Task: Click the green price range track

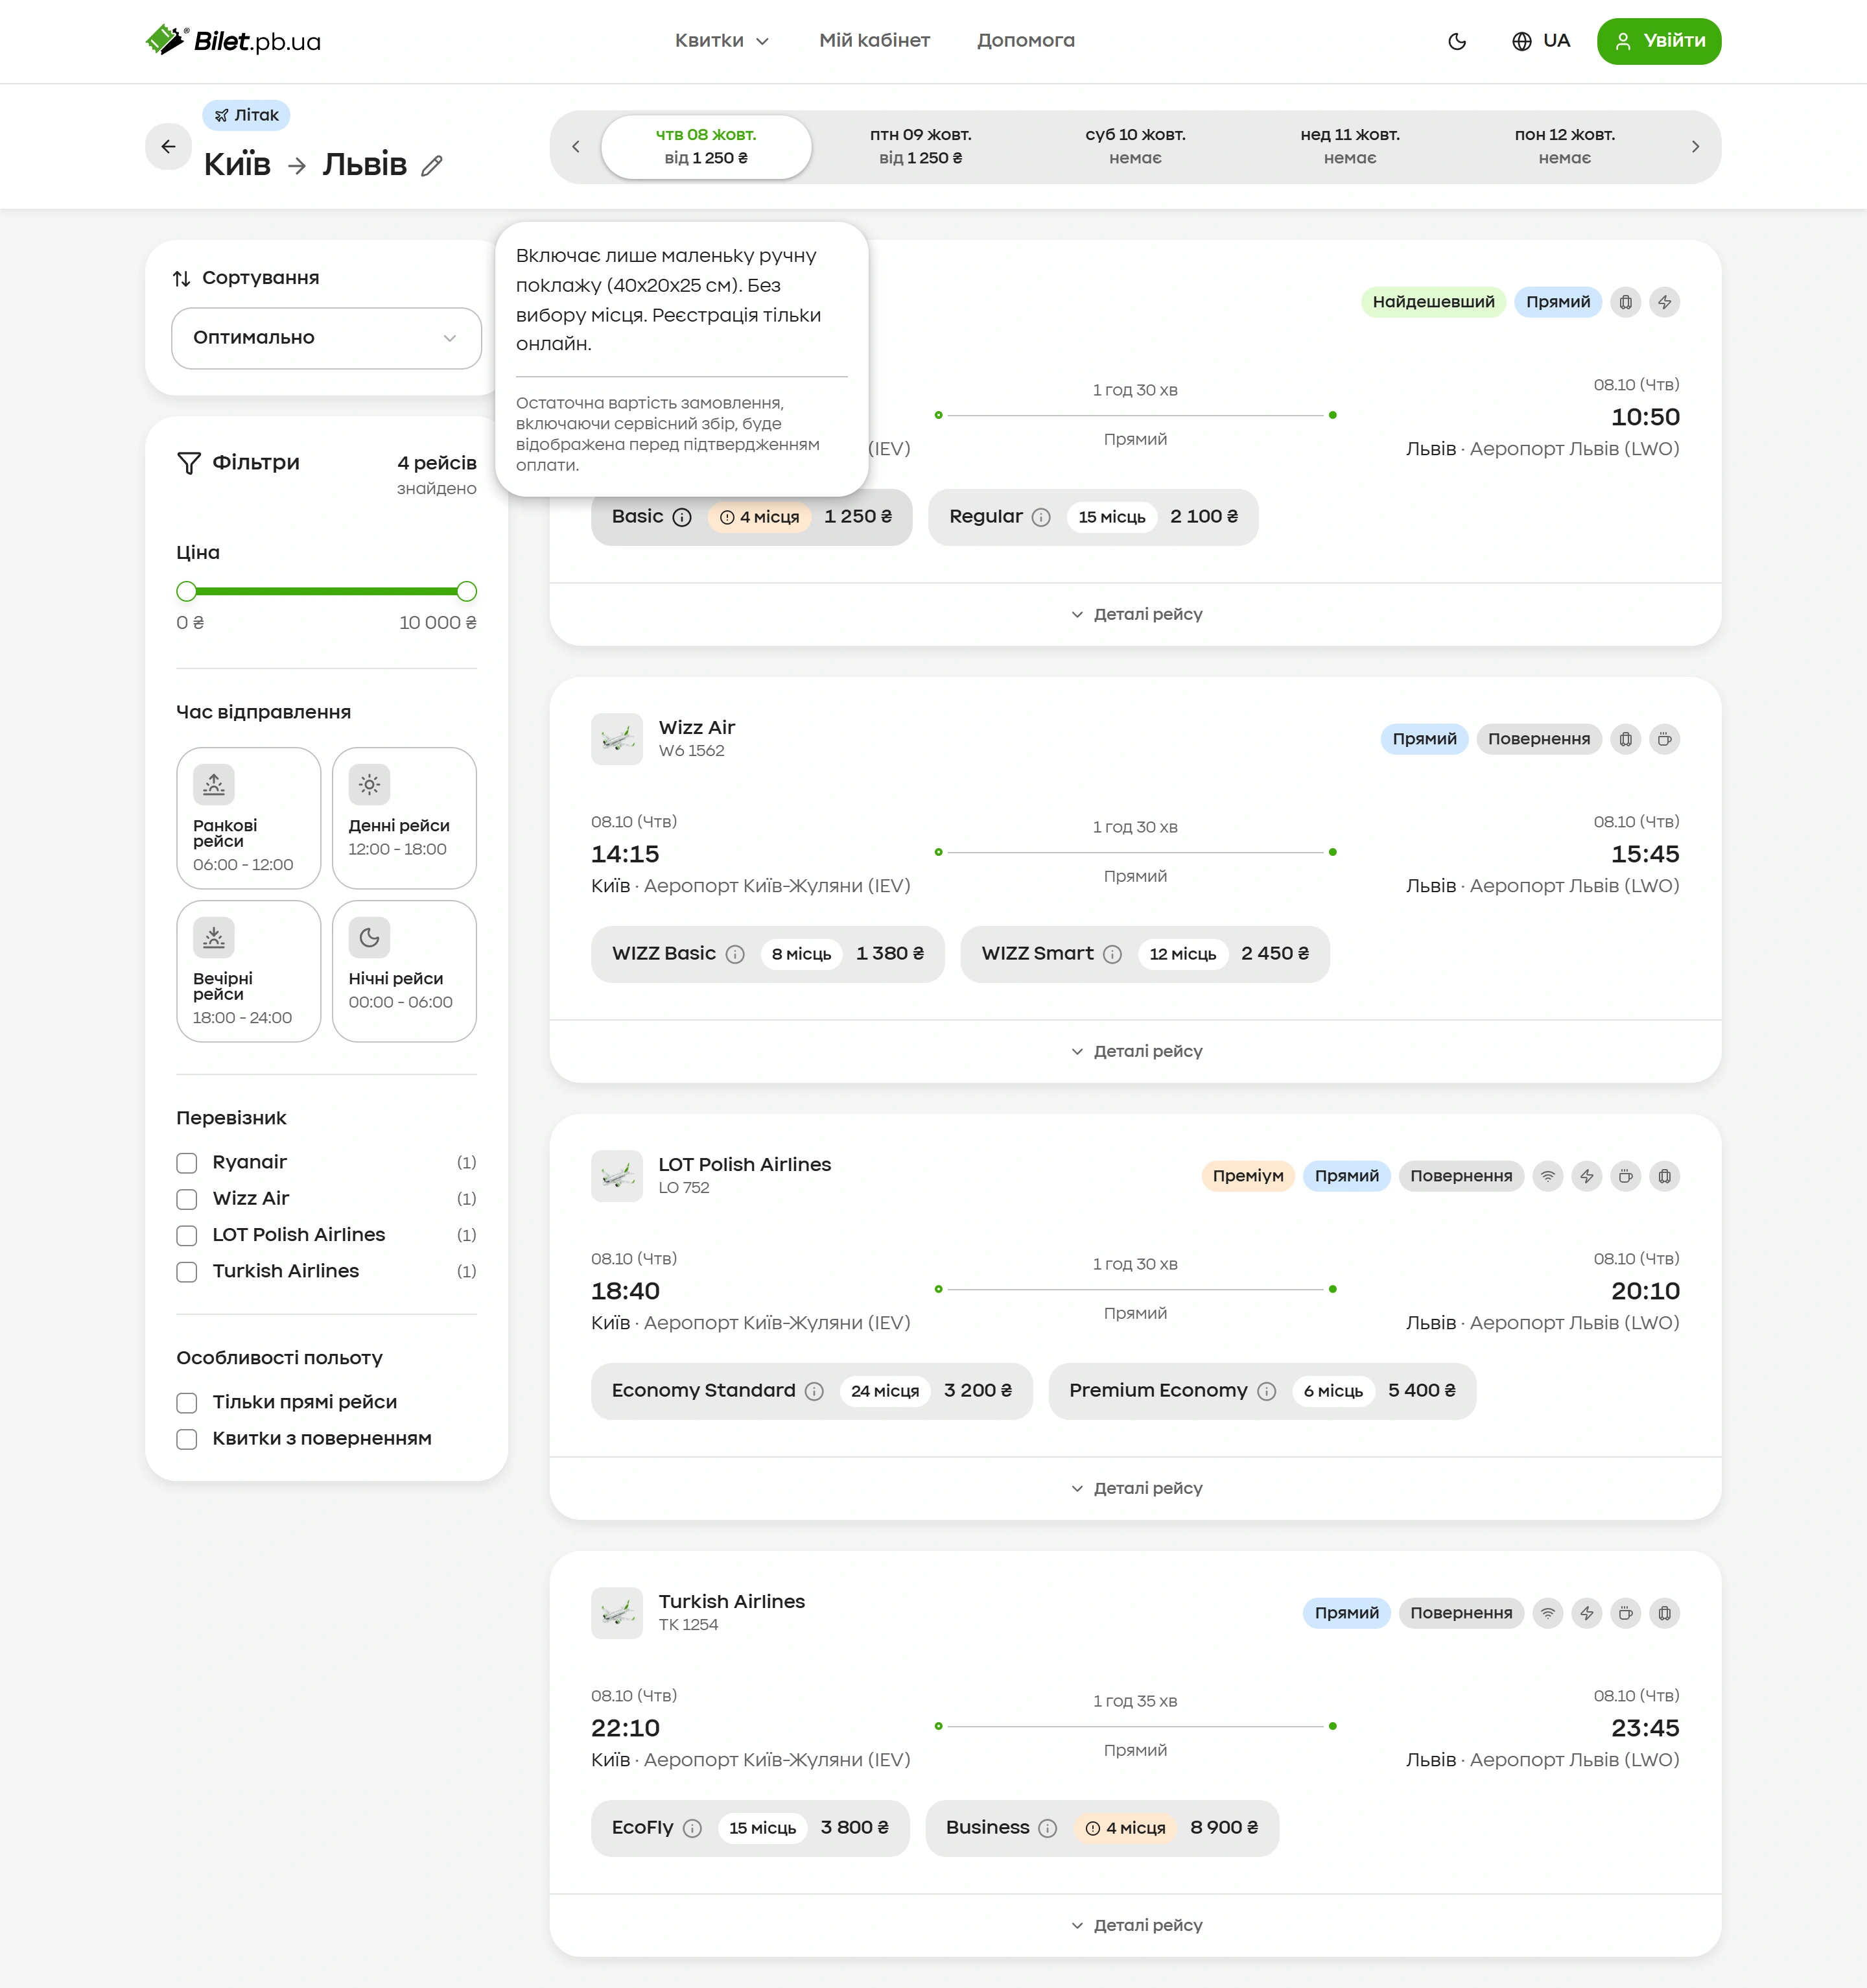Action: tap(326, 591)
